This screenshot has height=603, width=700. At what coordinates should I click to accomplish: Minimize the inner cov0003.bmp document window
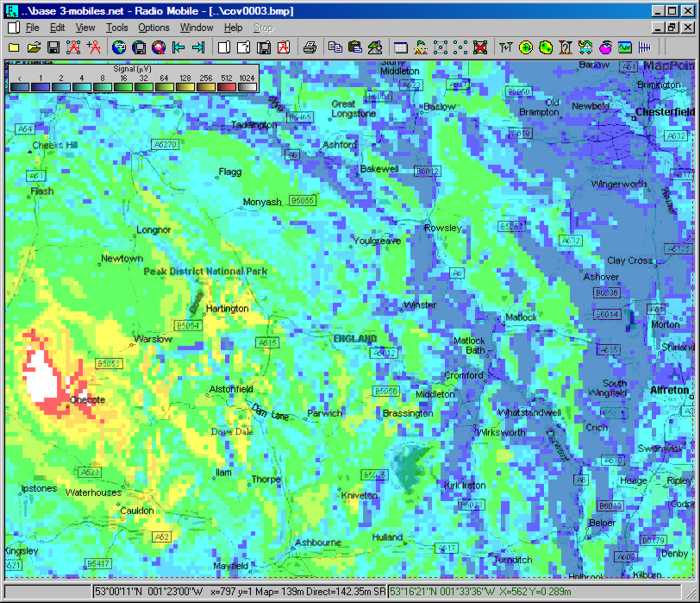point(658,28)
